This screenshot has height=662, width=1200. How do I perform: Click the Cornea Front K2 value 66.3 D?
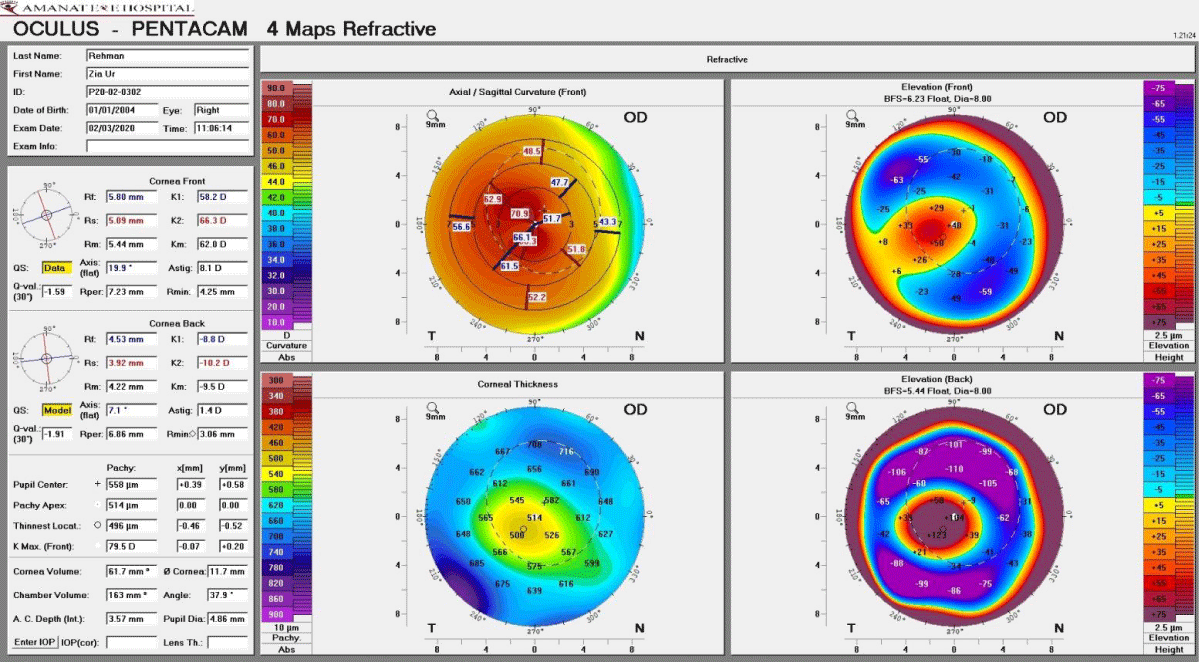tap(221, 219)
